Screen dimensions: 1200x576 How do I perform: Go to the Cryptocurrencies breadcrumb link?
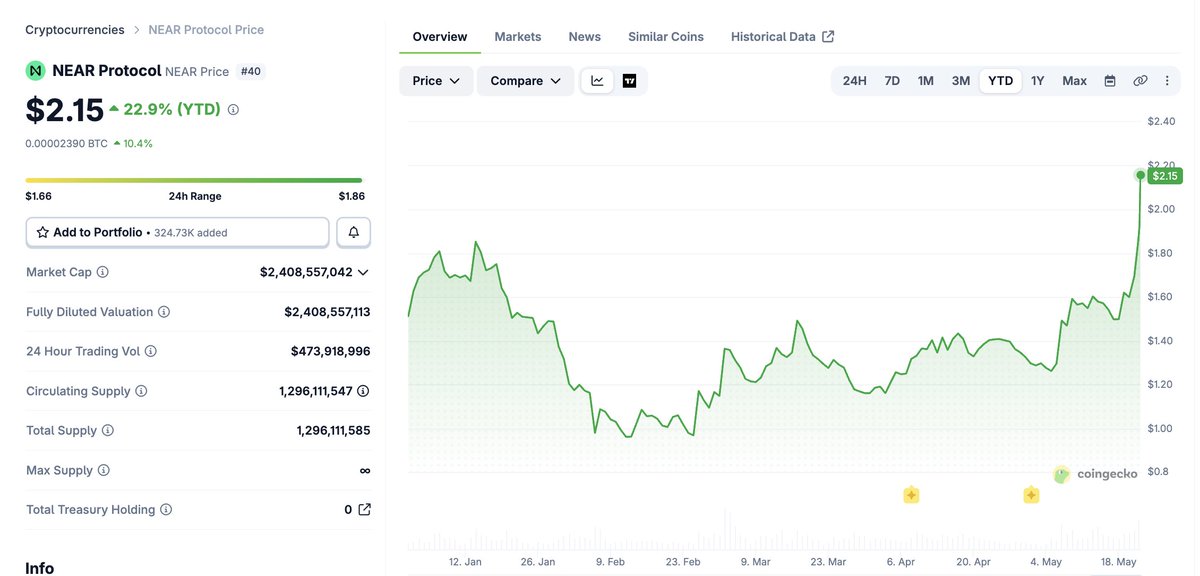coord(75,30)
